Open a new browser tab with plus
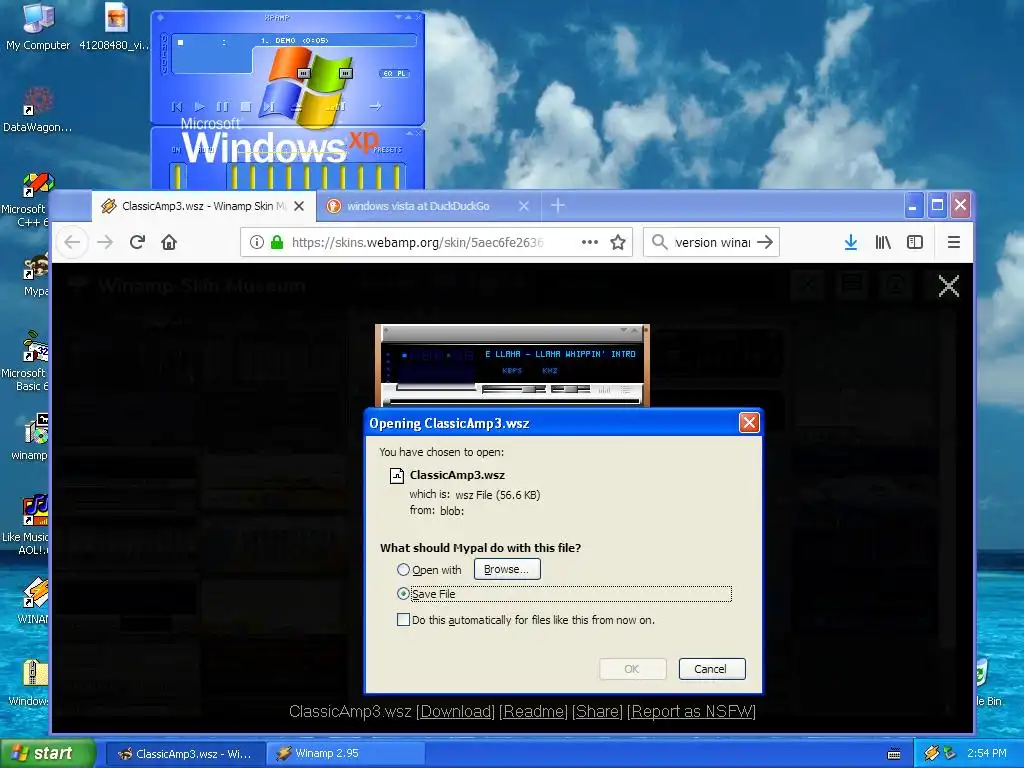The image size is (1024, 768). (x=558, y=206)
